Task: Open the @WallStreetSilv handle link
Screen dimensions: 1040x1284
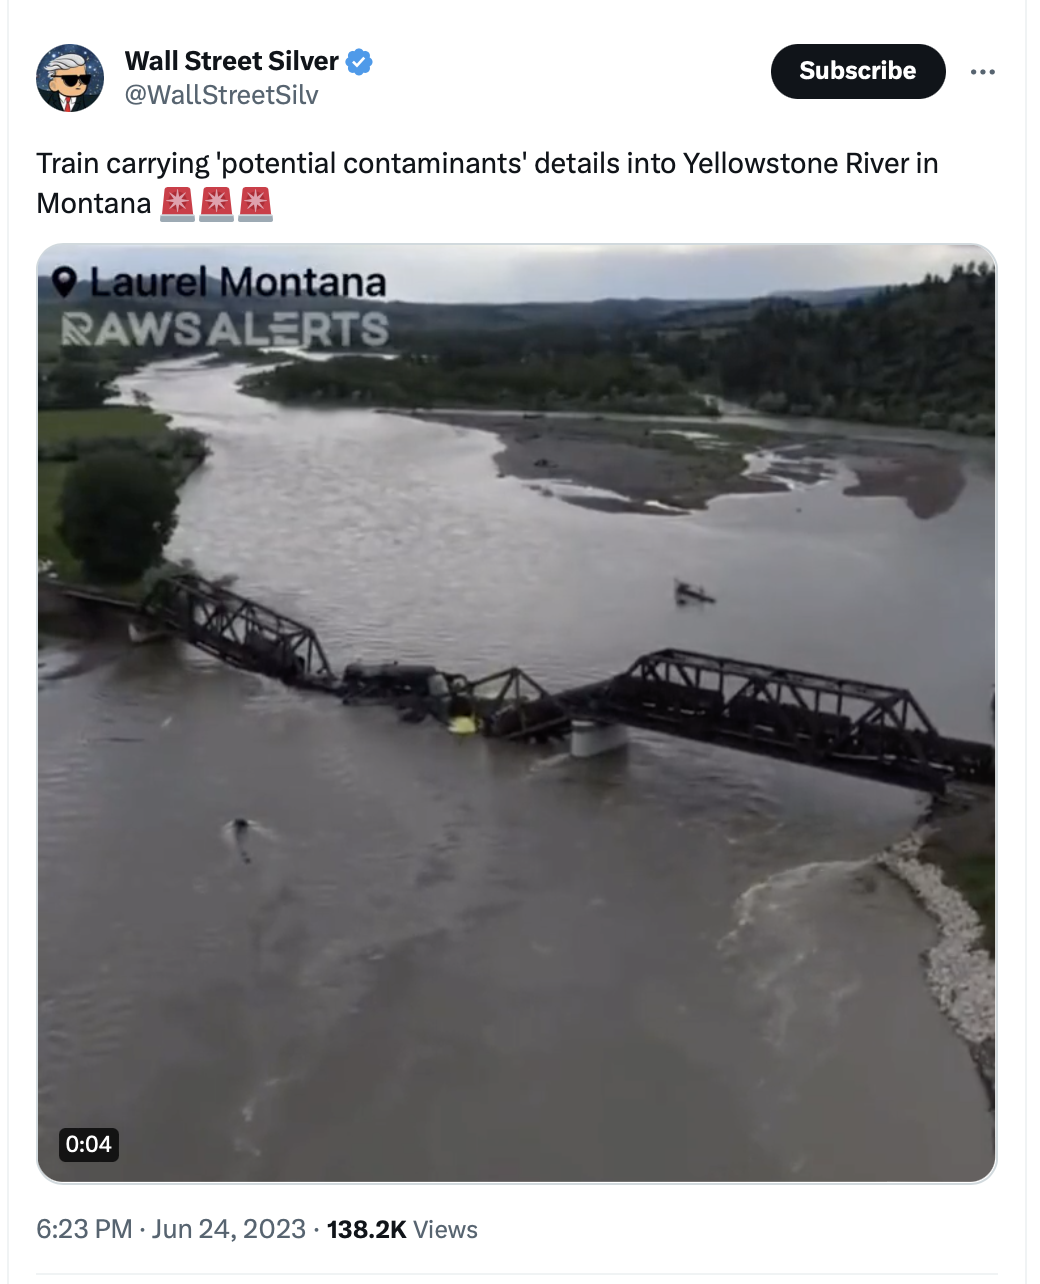Action: 222,95
